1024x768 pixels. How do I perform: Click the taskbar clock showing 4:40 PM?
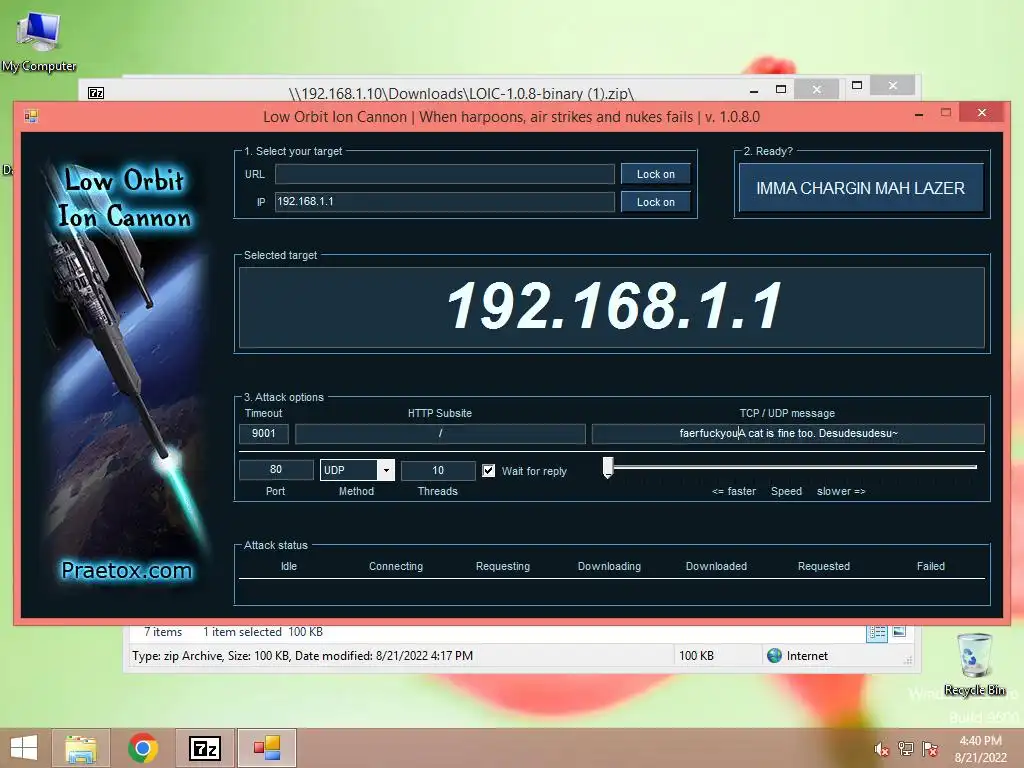(980, 749)
